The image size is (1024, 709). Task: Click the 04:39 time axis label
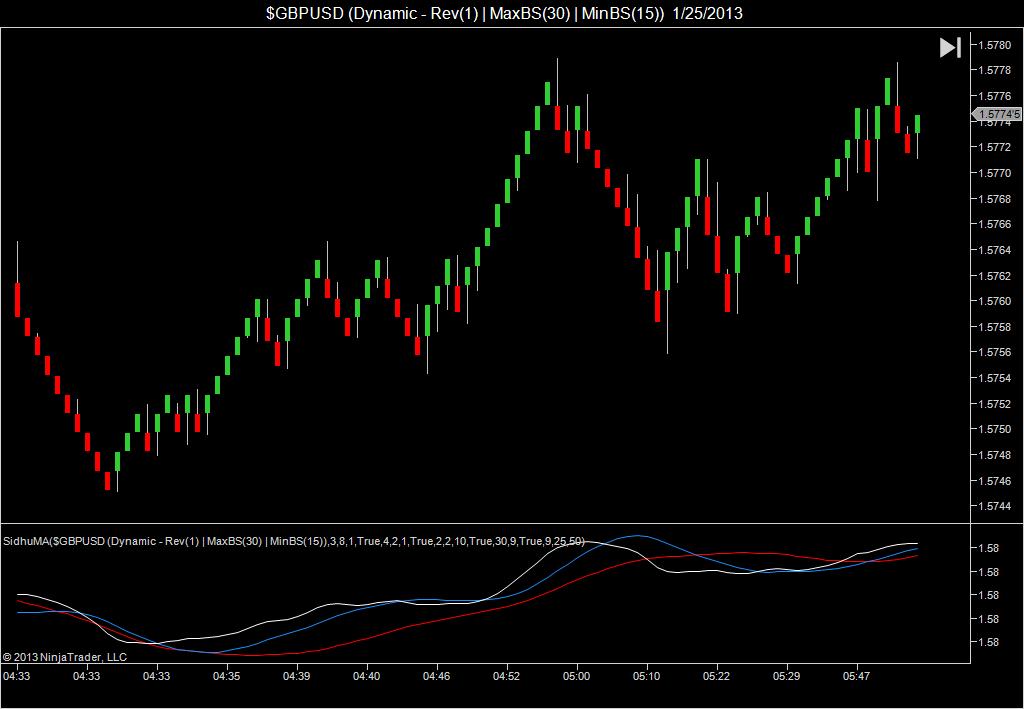tap(296, 676)
